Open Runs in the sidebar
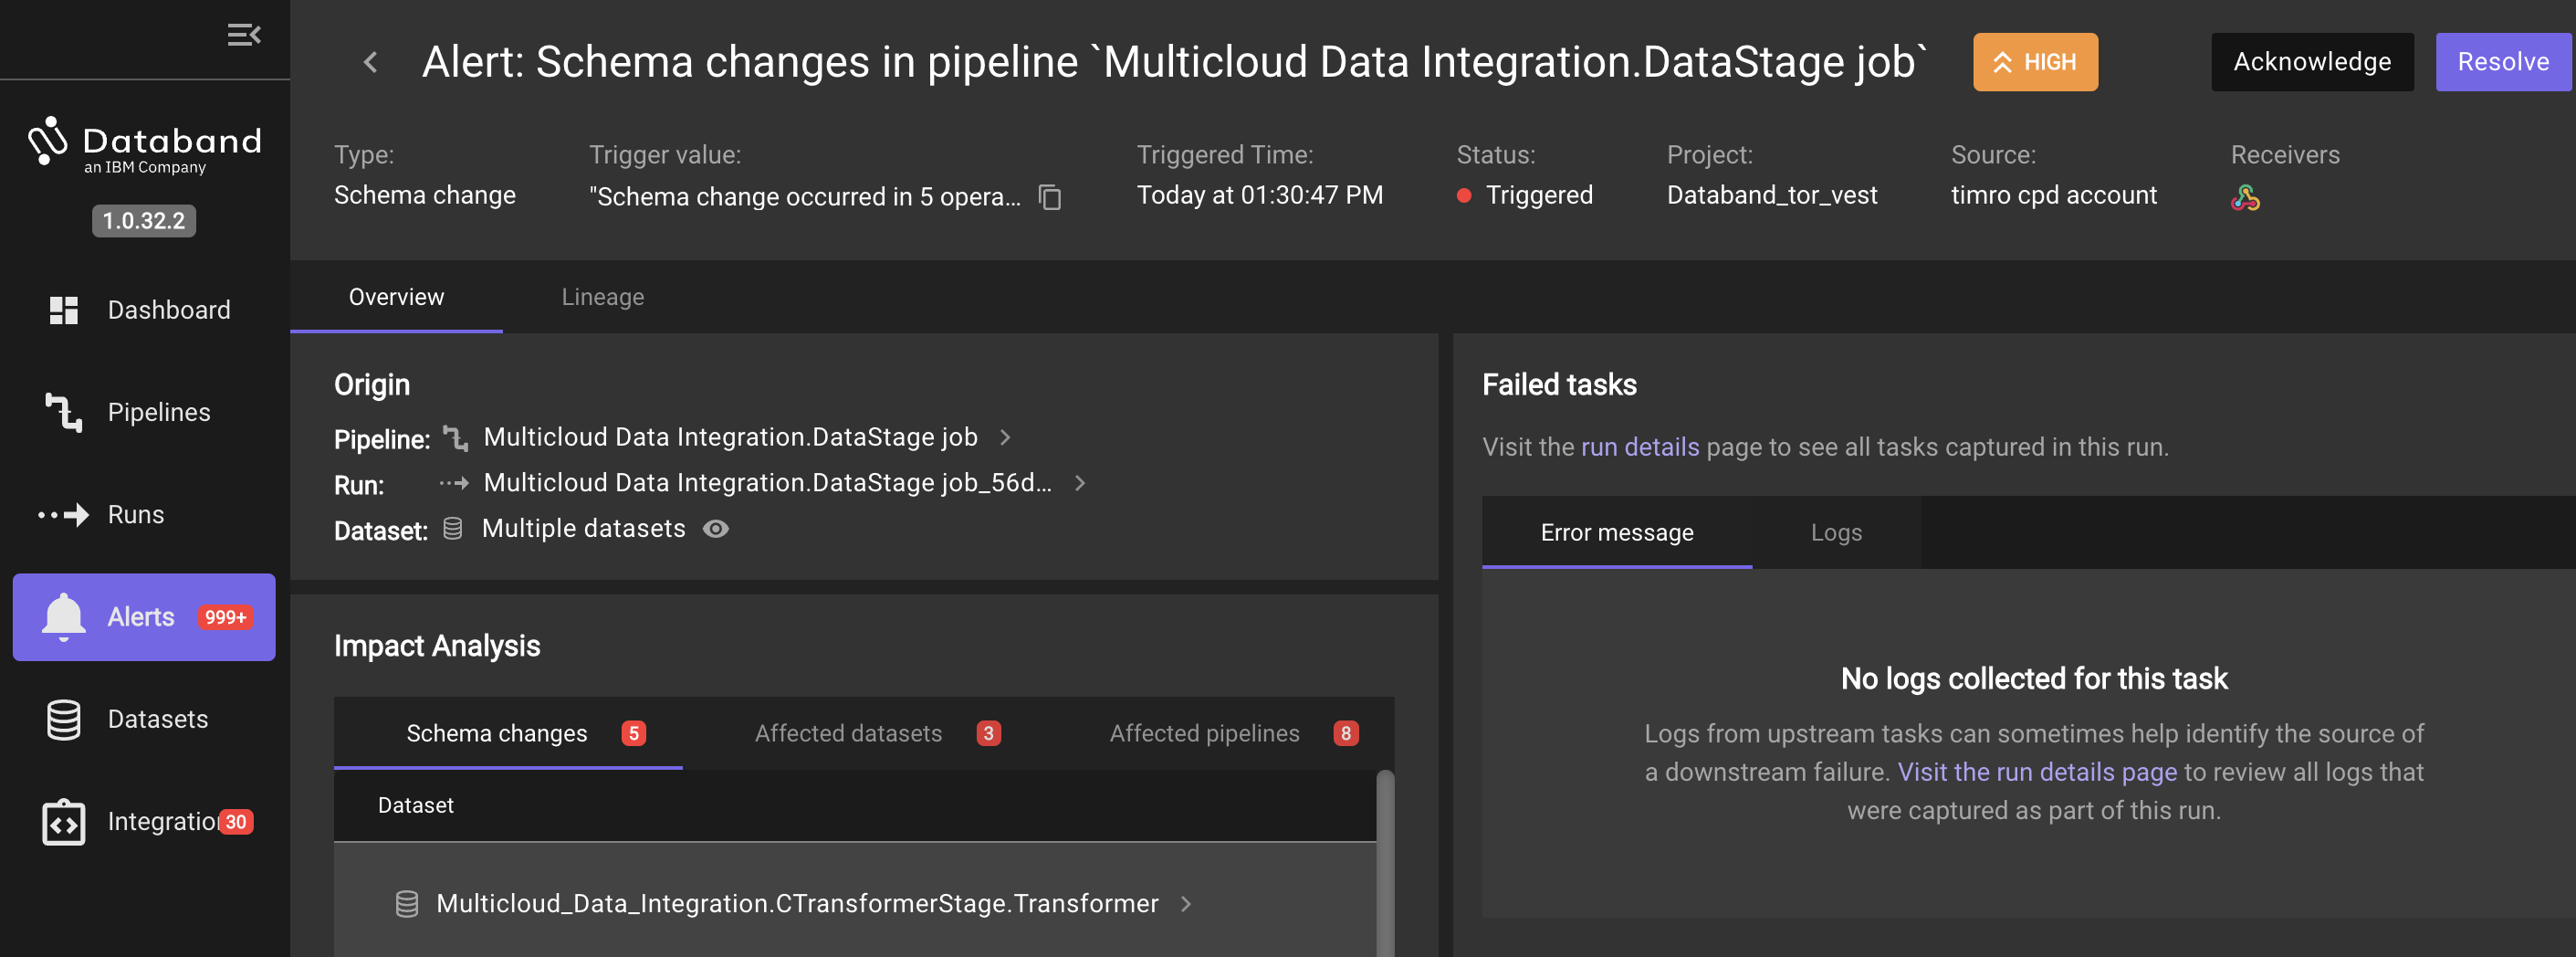This screenshot has height=957, width=2576. pos(144,515)
